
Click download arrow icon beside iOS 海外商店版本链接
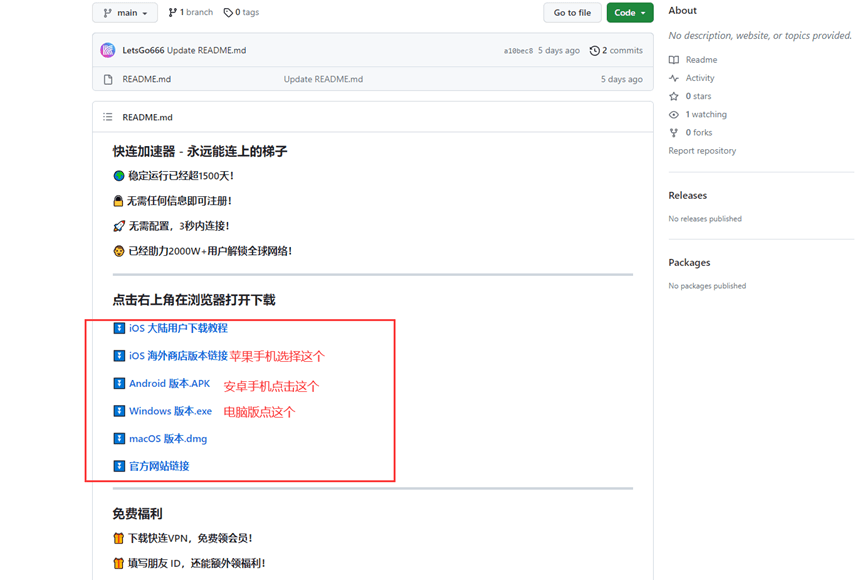click(119, 355)
